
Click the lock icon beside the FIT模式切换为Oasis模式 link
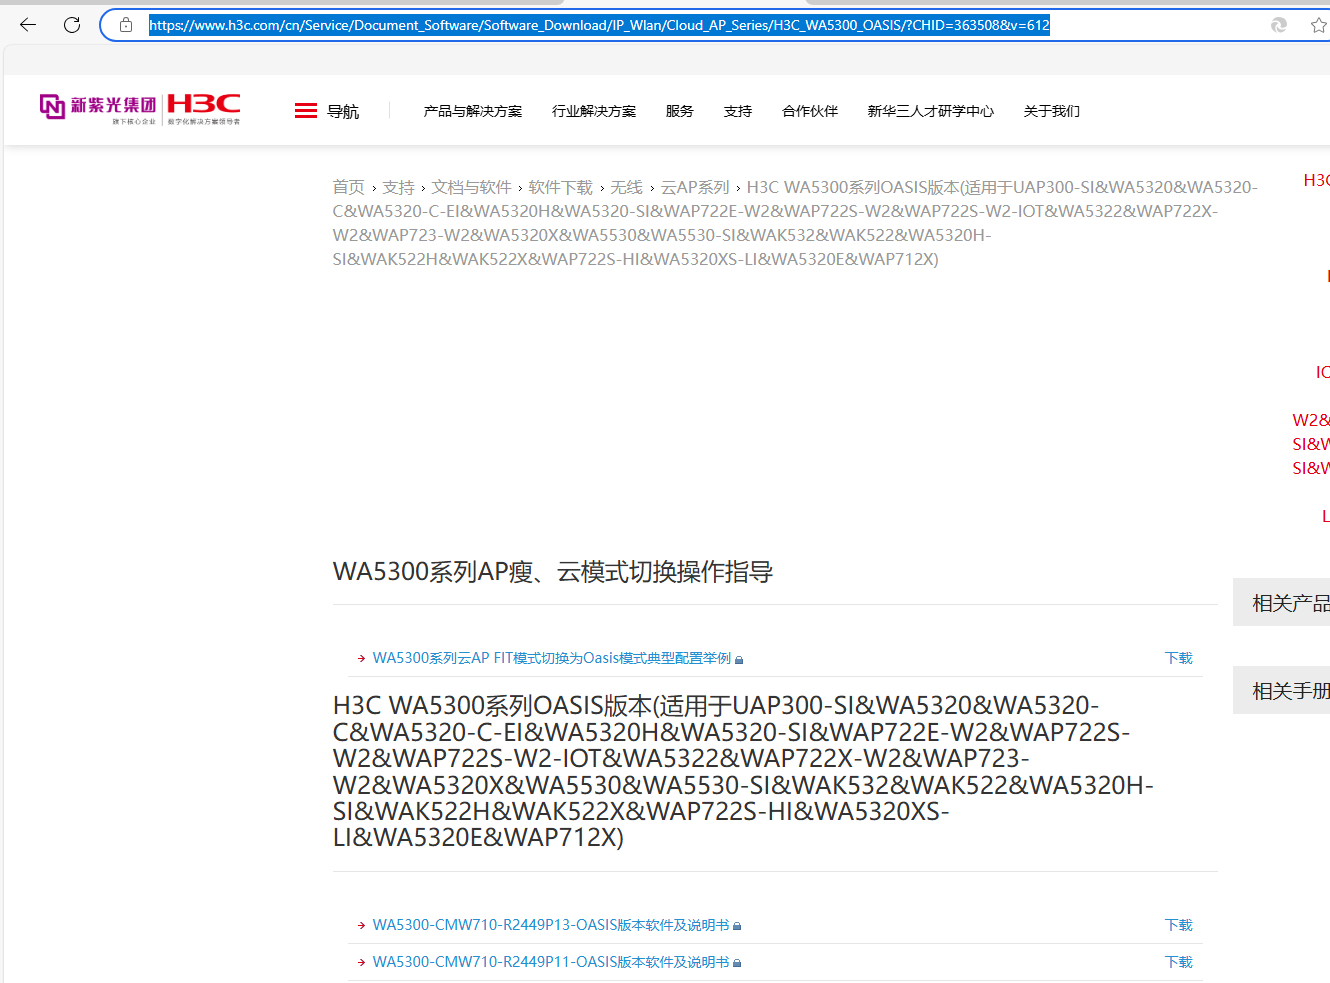(x=739, y=659)
